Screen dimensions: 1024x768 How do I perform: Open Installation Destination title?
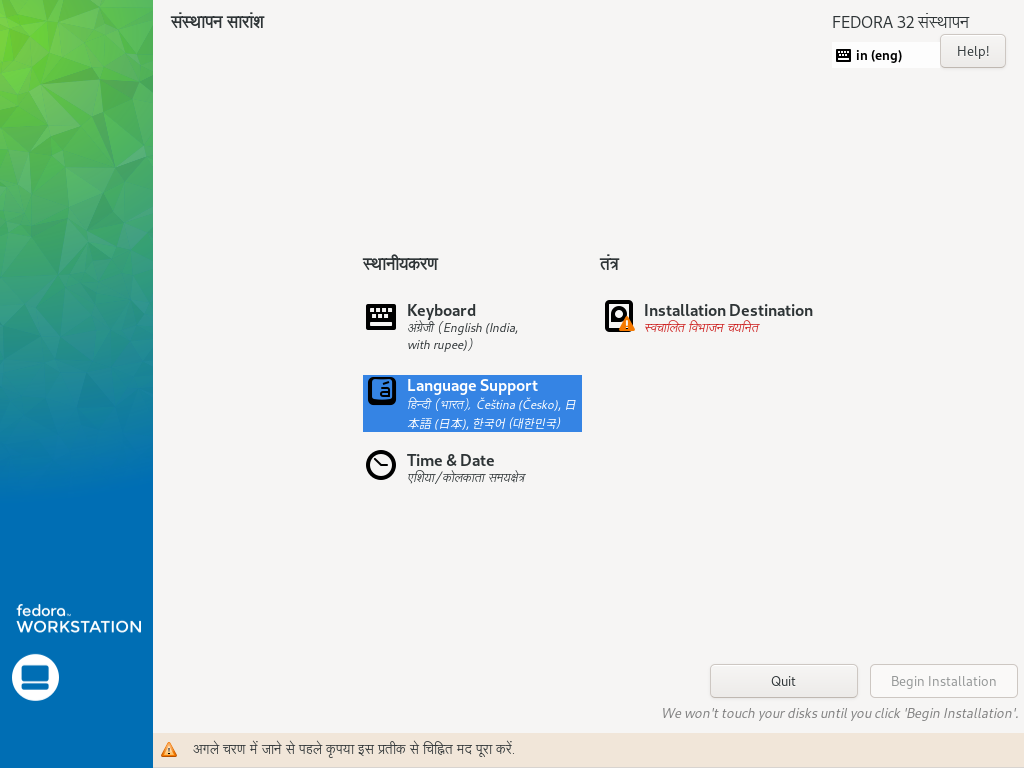728,310
